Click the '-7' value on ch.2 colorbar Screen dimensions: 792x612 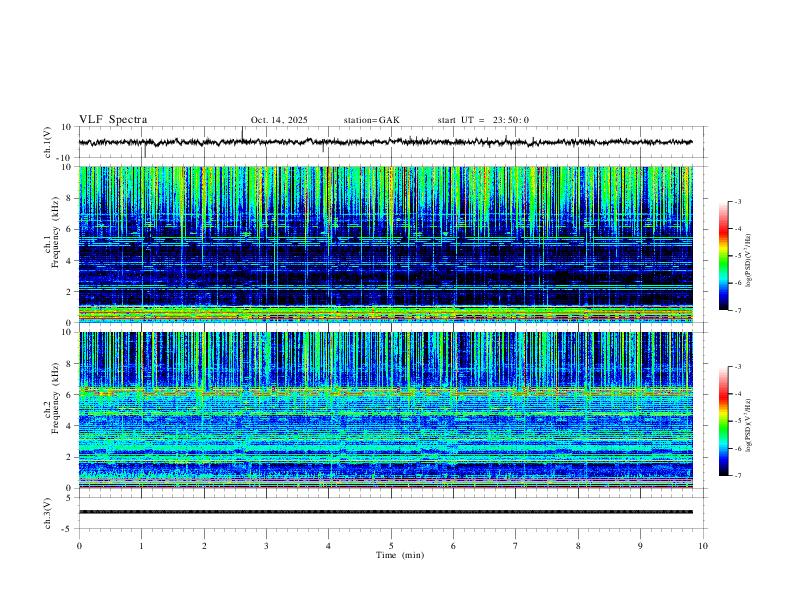[737, 475]
